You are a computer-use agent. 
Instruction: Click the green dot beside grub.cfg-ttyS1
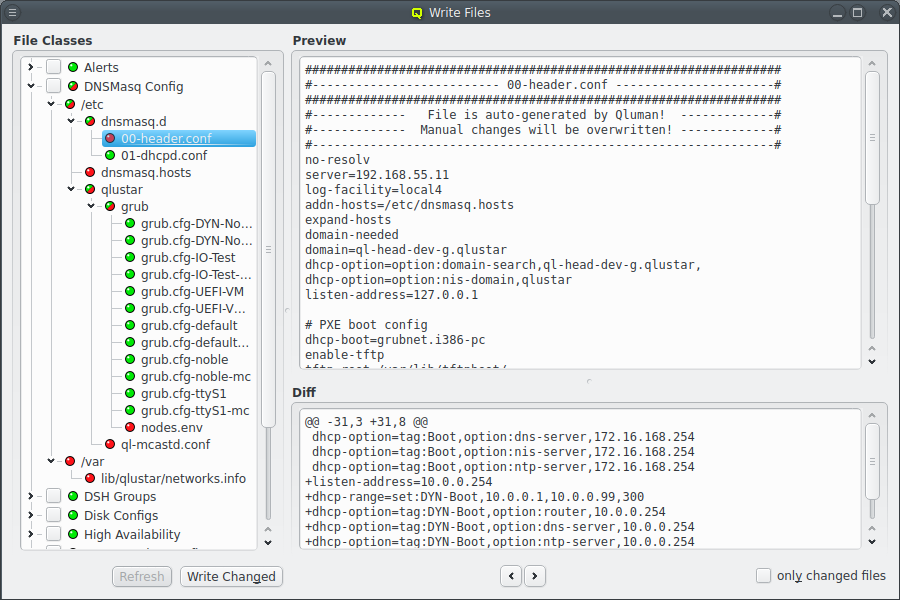(130, 393)
